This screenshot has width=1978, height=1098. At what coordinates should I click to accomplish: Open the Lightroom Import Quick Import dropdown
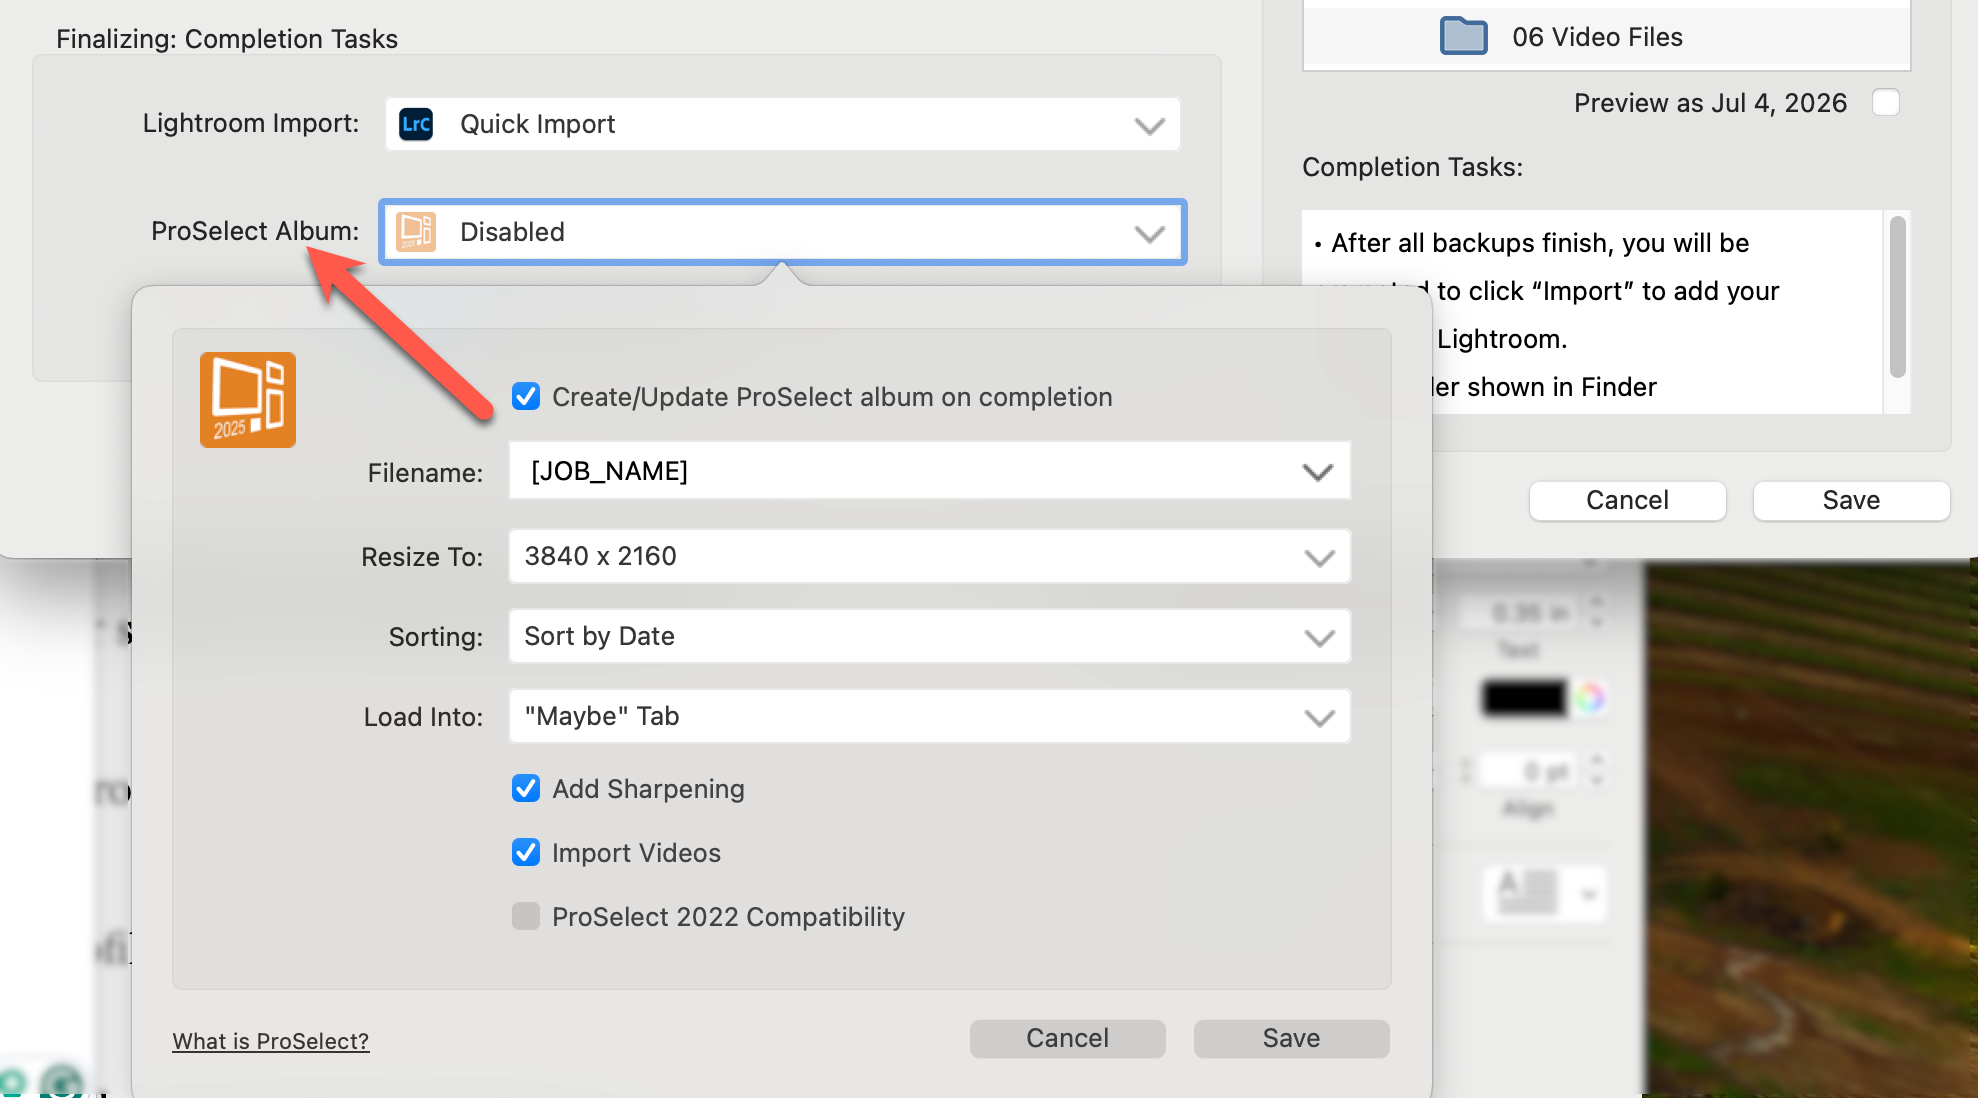coord(782,124)
